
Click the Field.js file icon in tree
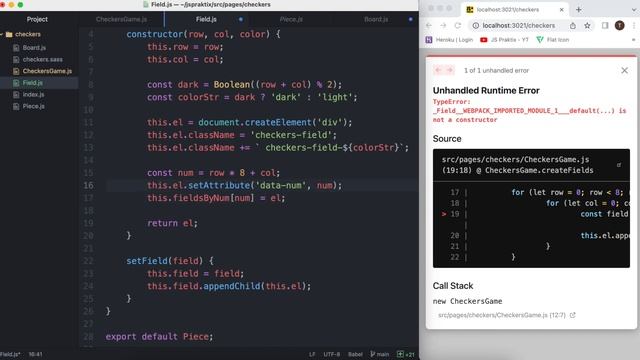(x=16, y=83)
